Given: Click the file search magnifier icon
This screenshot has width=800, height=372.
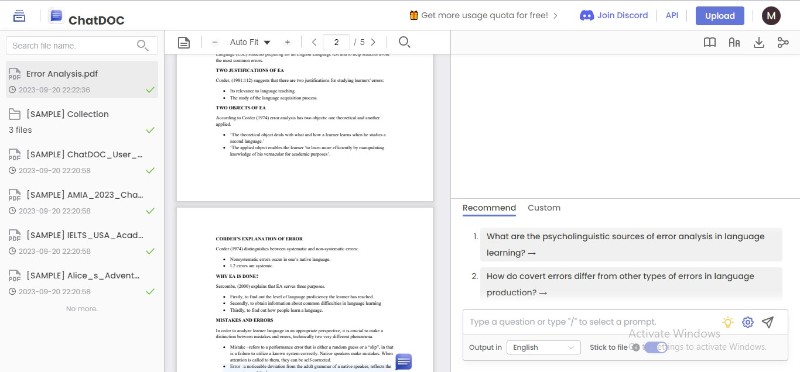Looking at the screenshot, I should 143,45.
